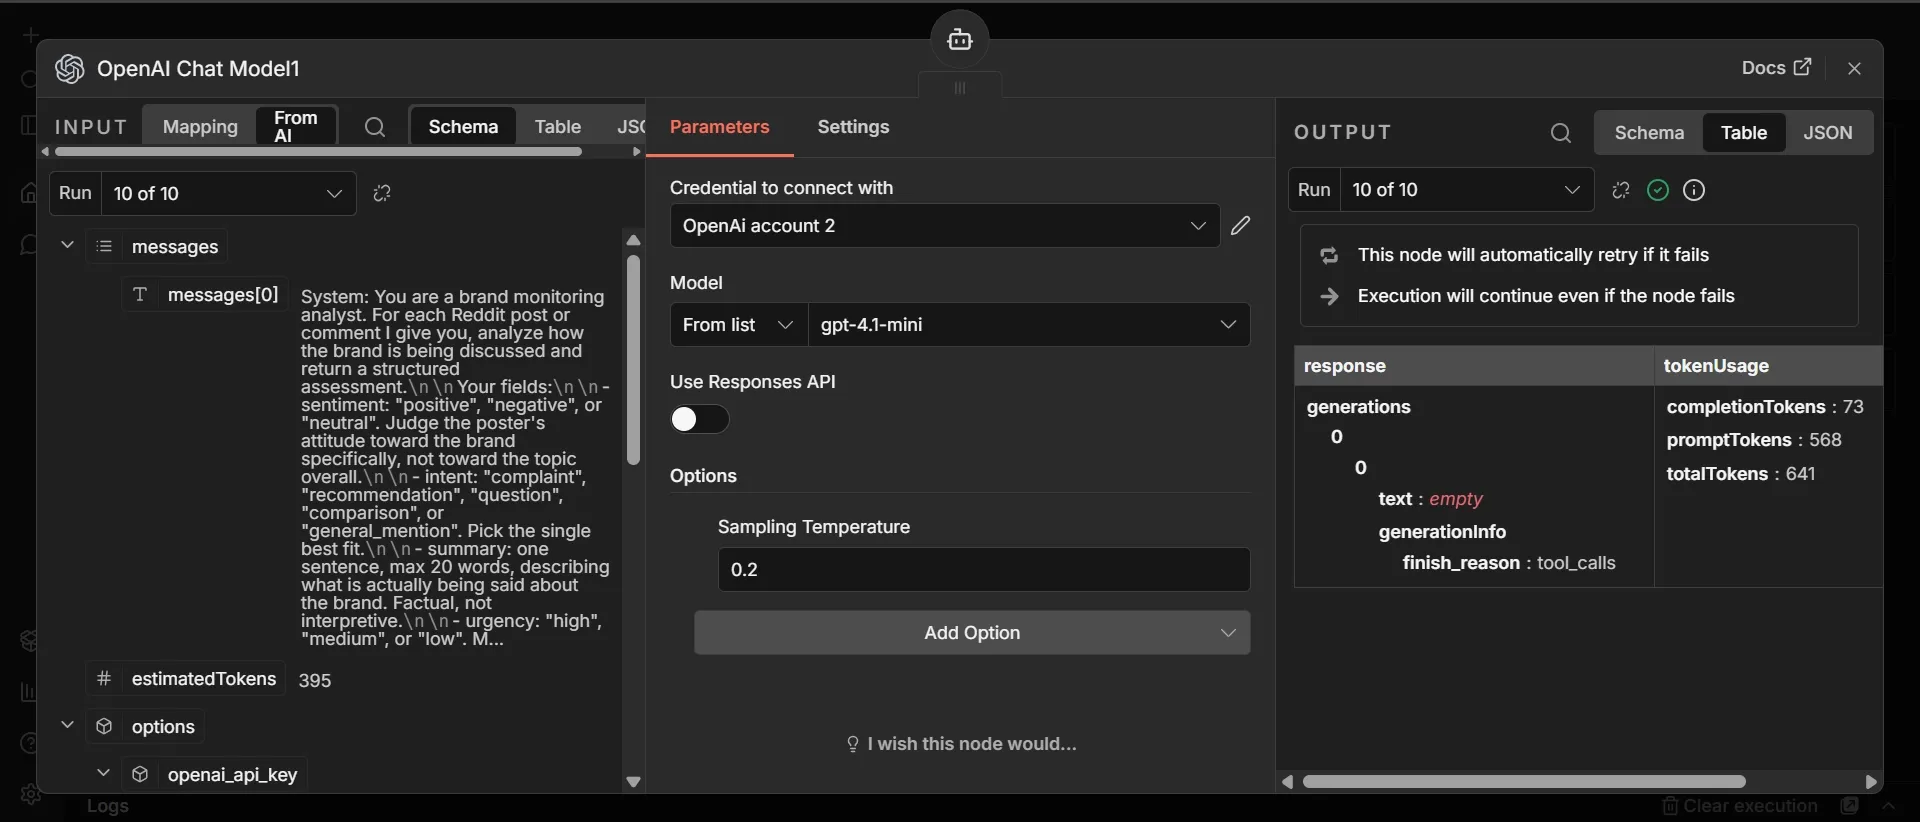This screenshot has width=1920, height=822.
Task: Click the messages list type icon
Action: coord(104,247)
